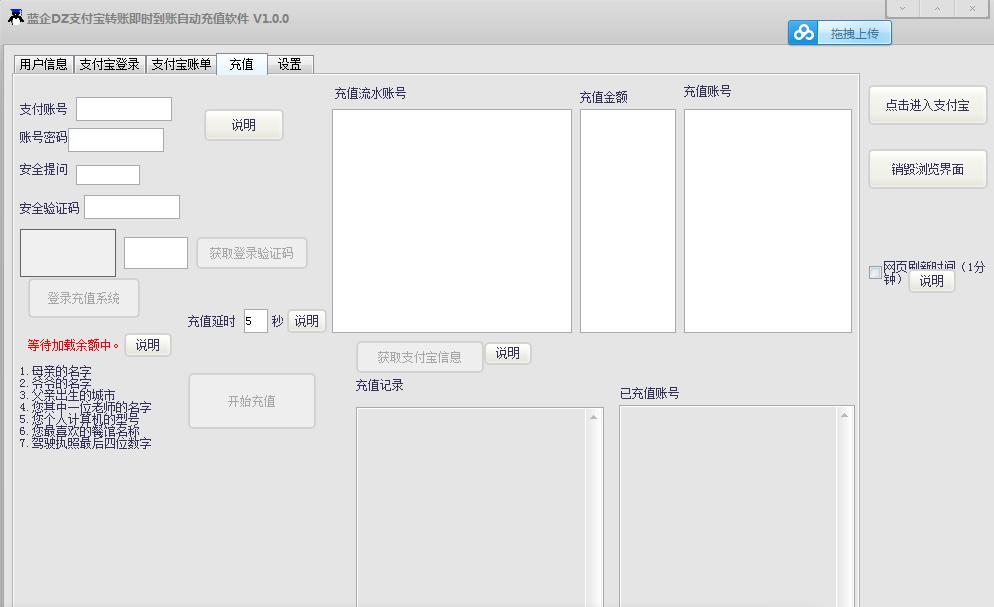Enable the 网页刷新时间 checkbox
994x607 pixels.
(x=875, y=272)
